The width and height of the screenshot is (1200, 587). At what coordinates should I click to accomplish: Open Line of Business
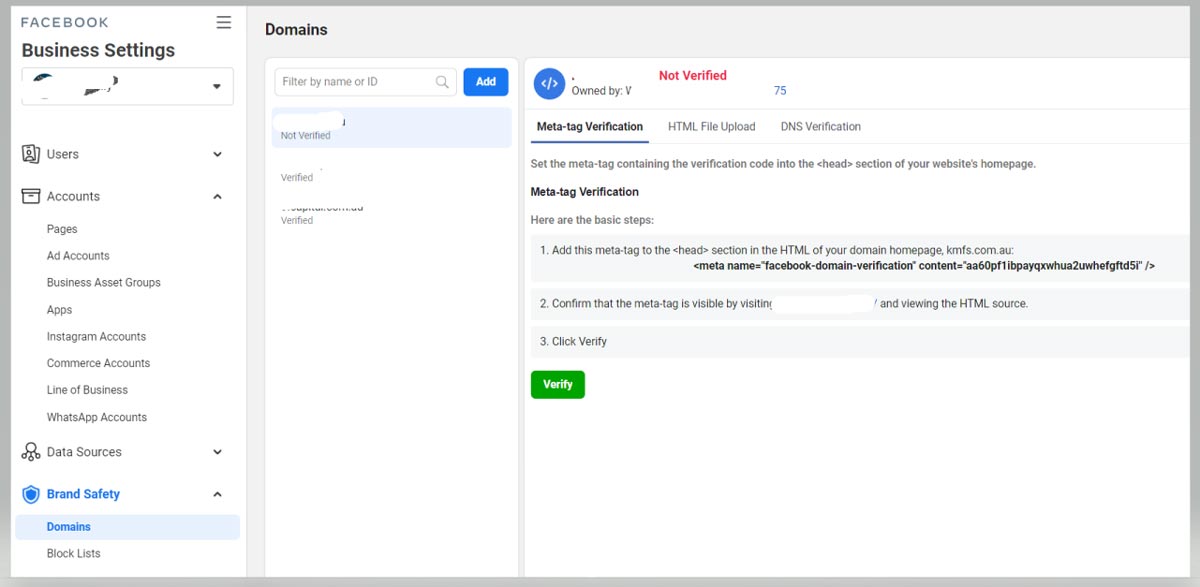click(87, 390)
